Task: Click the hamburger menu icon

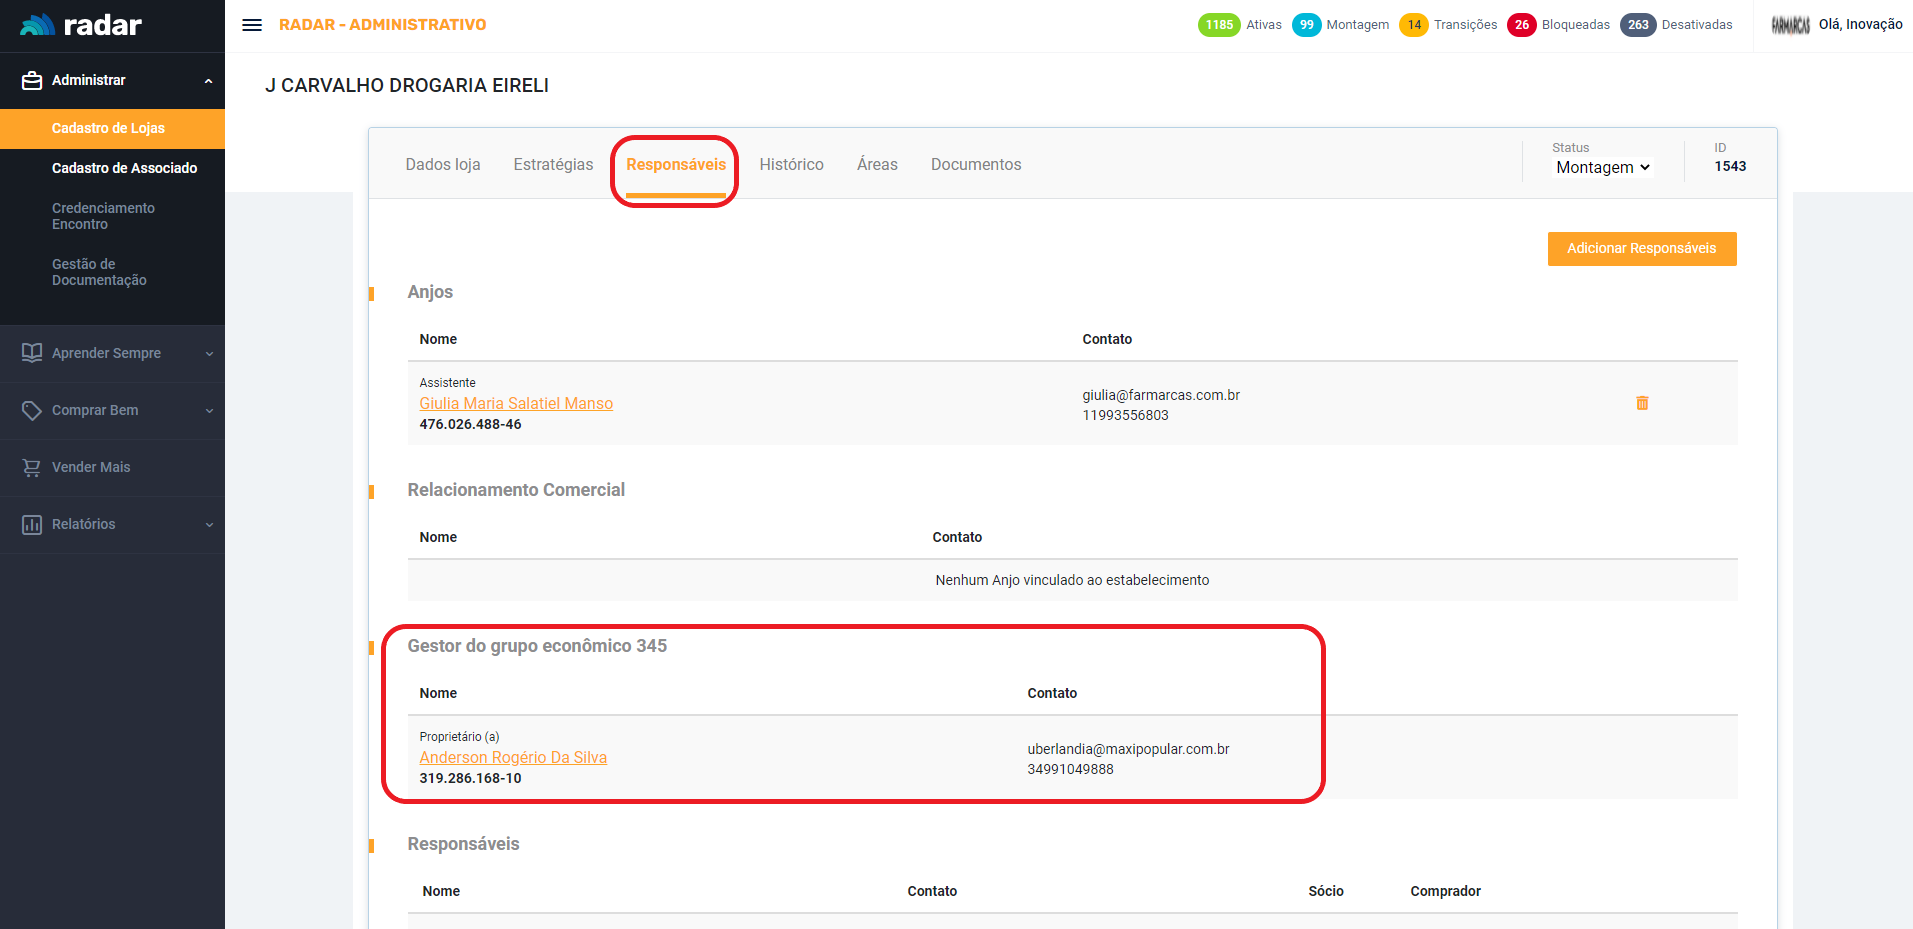Action: coord(252,25)
